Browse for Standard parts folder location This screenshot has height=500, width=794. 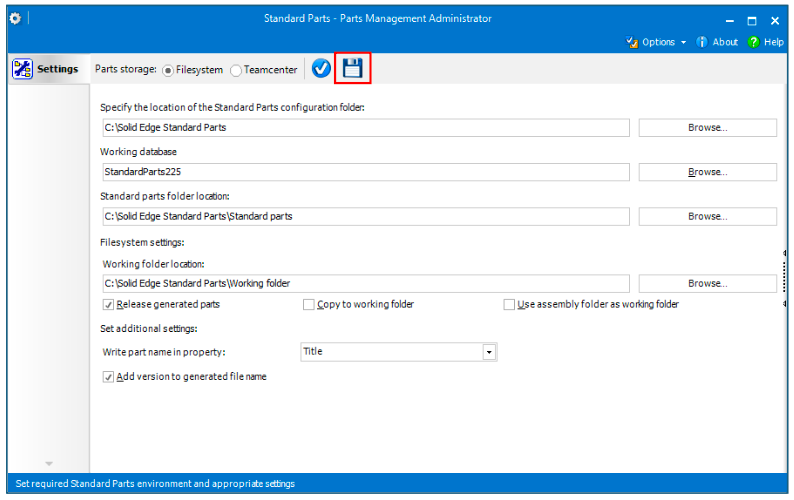(x=707, y=216)
